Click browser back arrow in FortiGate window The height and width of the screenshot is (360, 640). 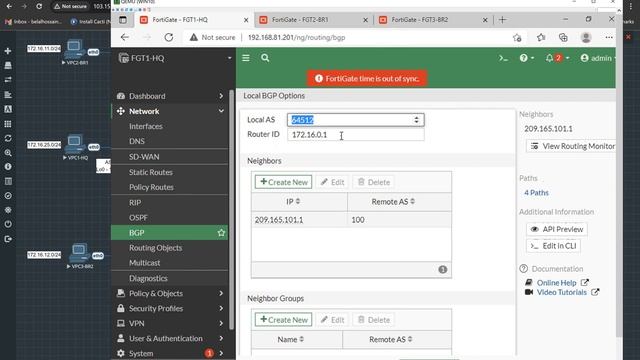pyautogui.click(x=125, y=37)
